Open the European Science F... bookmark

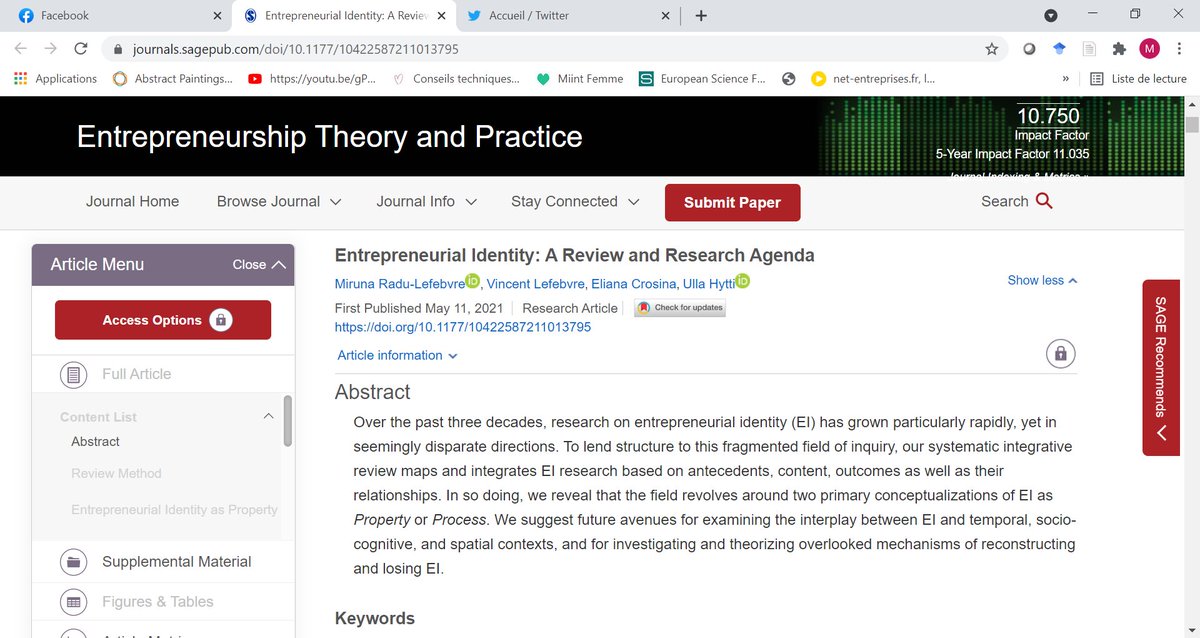pyautogui.click(x=702, y=78)
